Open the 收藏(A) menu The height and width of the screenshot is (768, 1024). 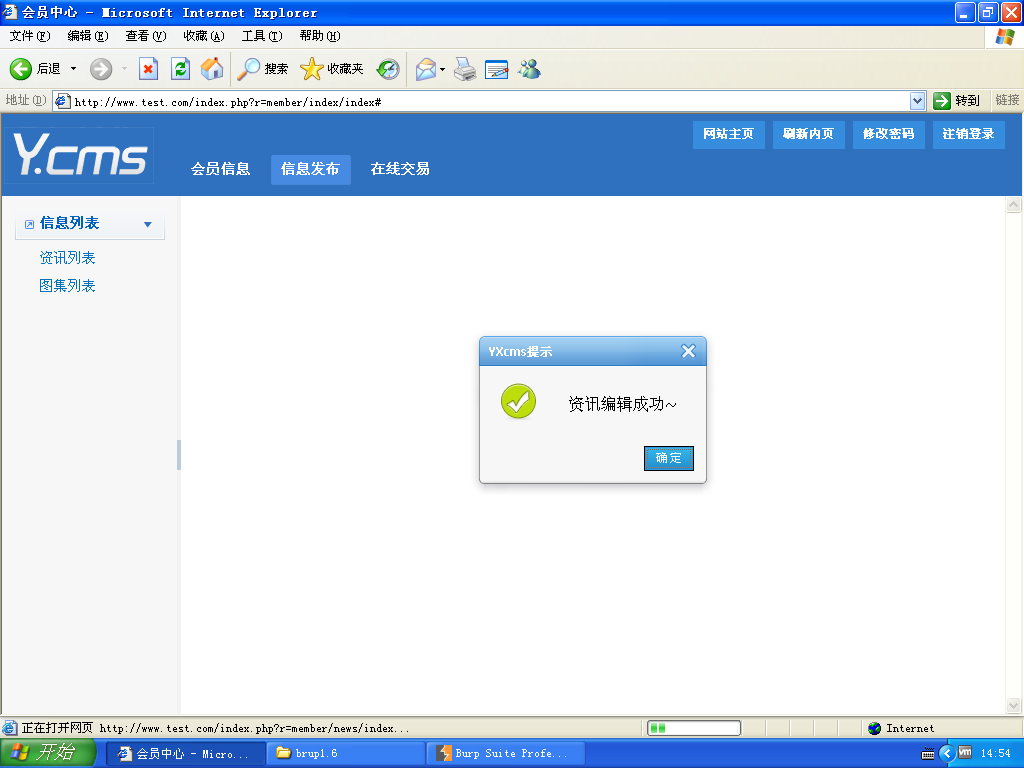point(204,36)
